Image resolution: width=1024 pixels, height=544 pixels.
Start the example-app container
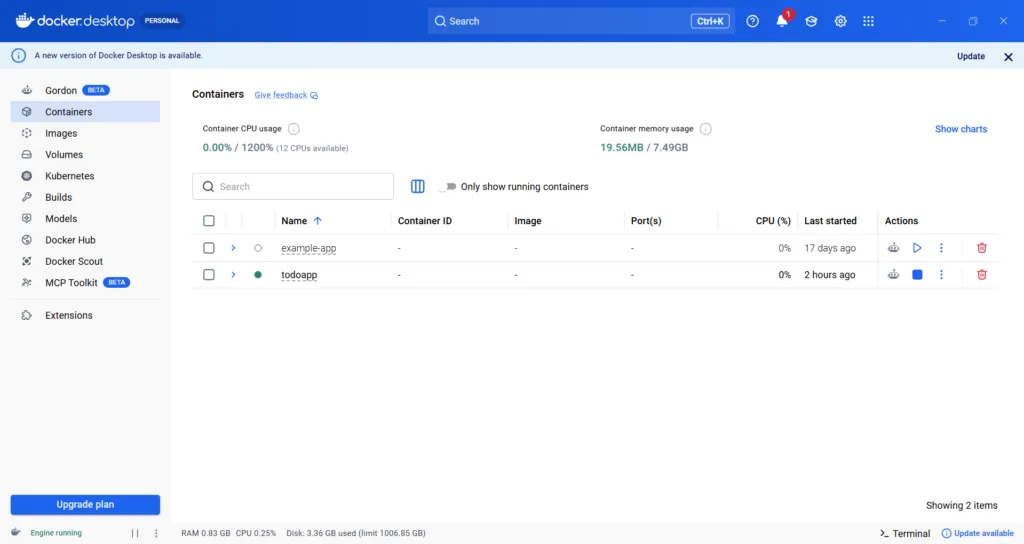click(917, 248)
